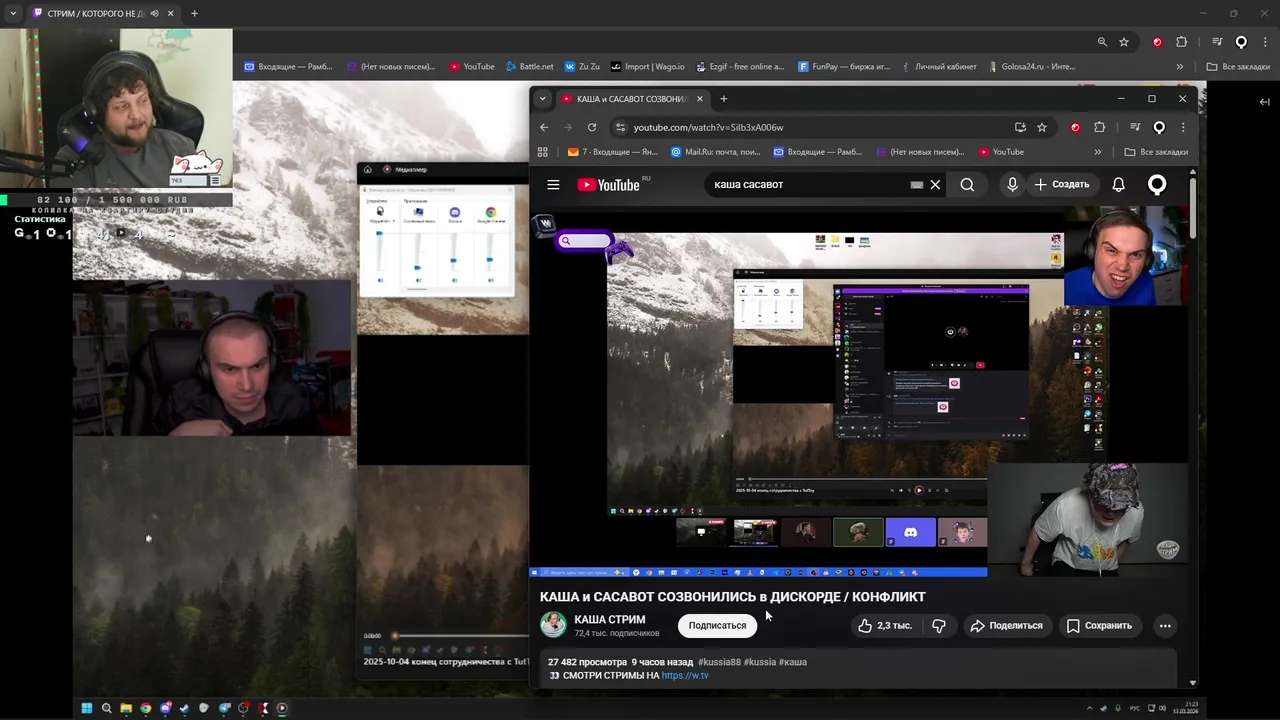Open the zoom magnifier icon in the back Chrome address bar
The width and height of the screenshot is (1280, 720).
coord(1102,42)
